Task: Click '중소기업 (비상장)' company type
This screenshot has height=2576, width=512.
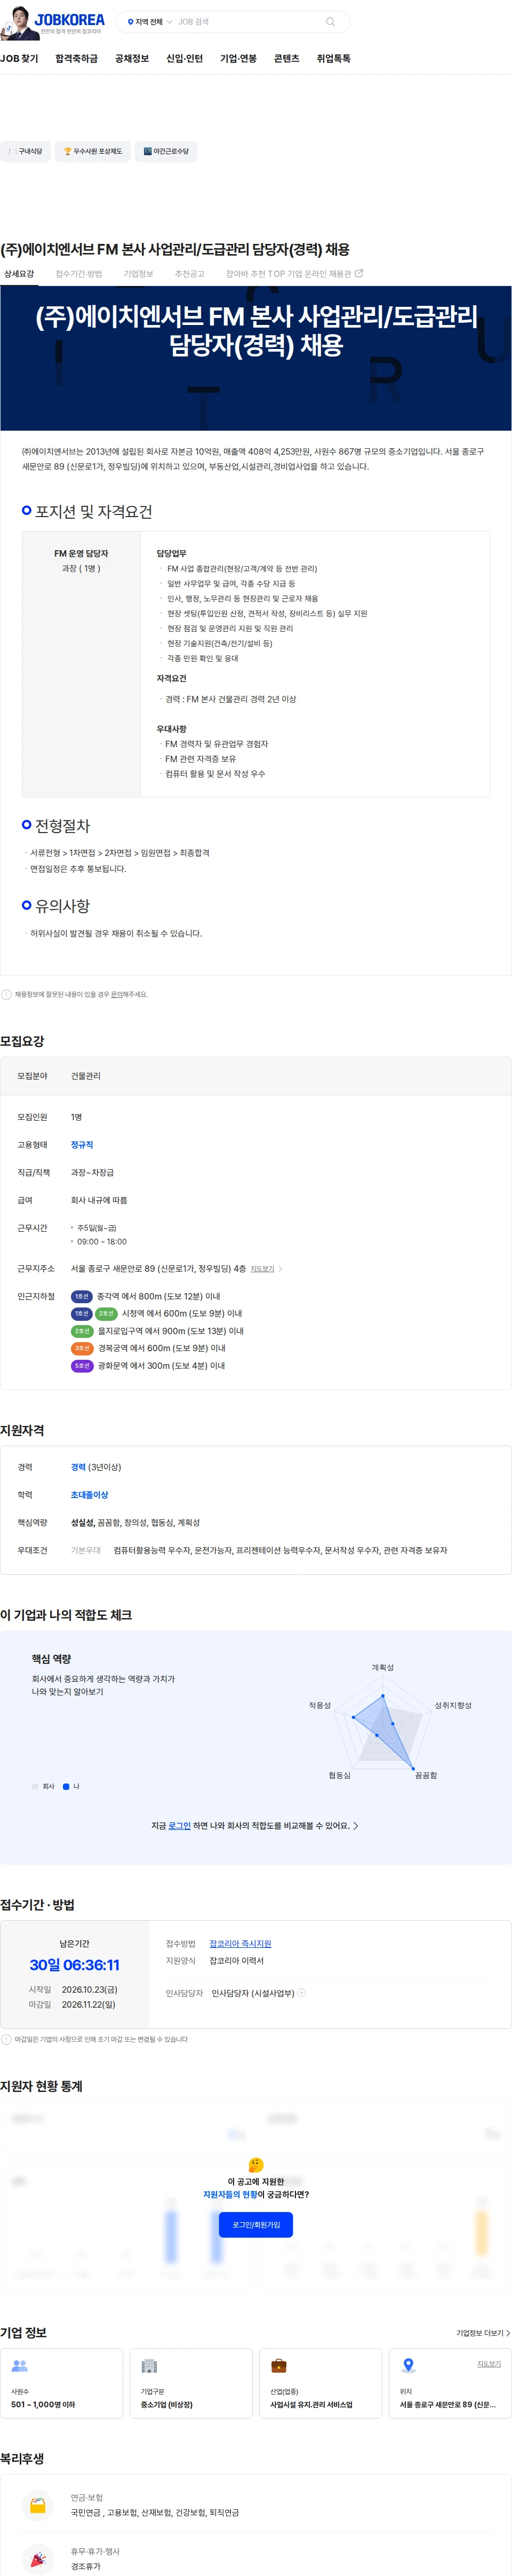Action: click(167, 2405)
